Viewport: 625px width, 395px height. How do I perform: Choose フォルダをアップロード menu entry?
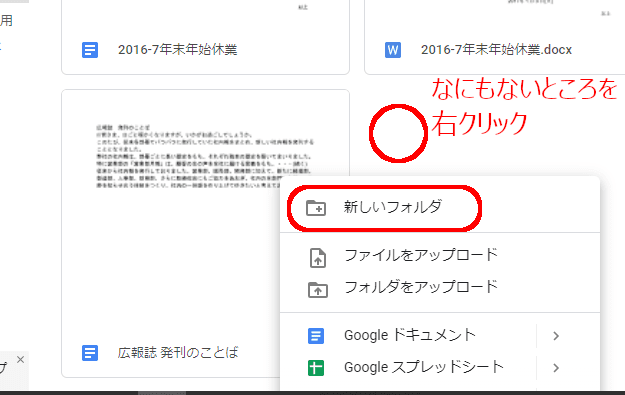[x=440, y=288]
